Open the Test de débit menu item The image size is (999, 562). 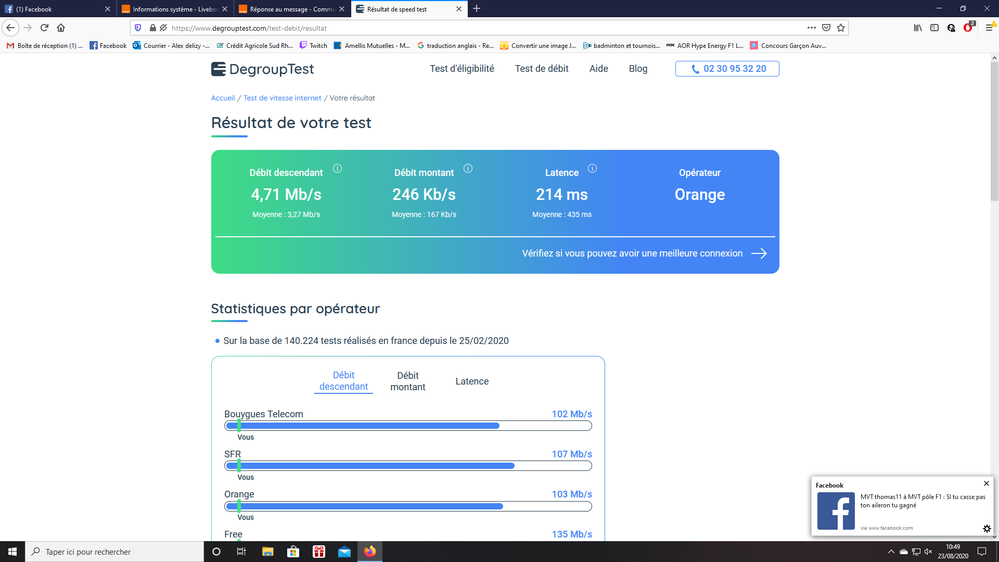(x=542, y=69)
